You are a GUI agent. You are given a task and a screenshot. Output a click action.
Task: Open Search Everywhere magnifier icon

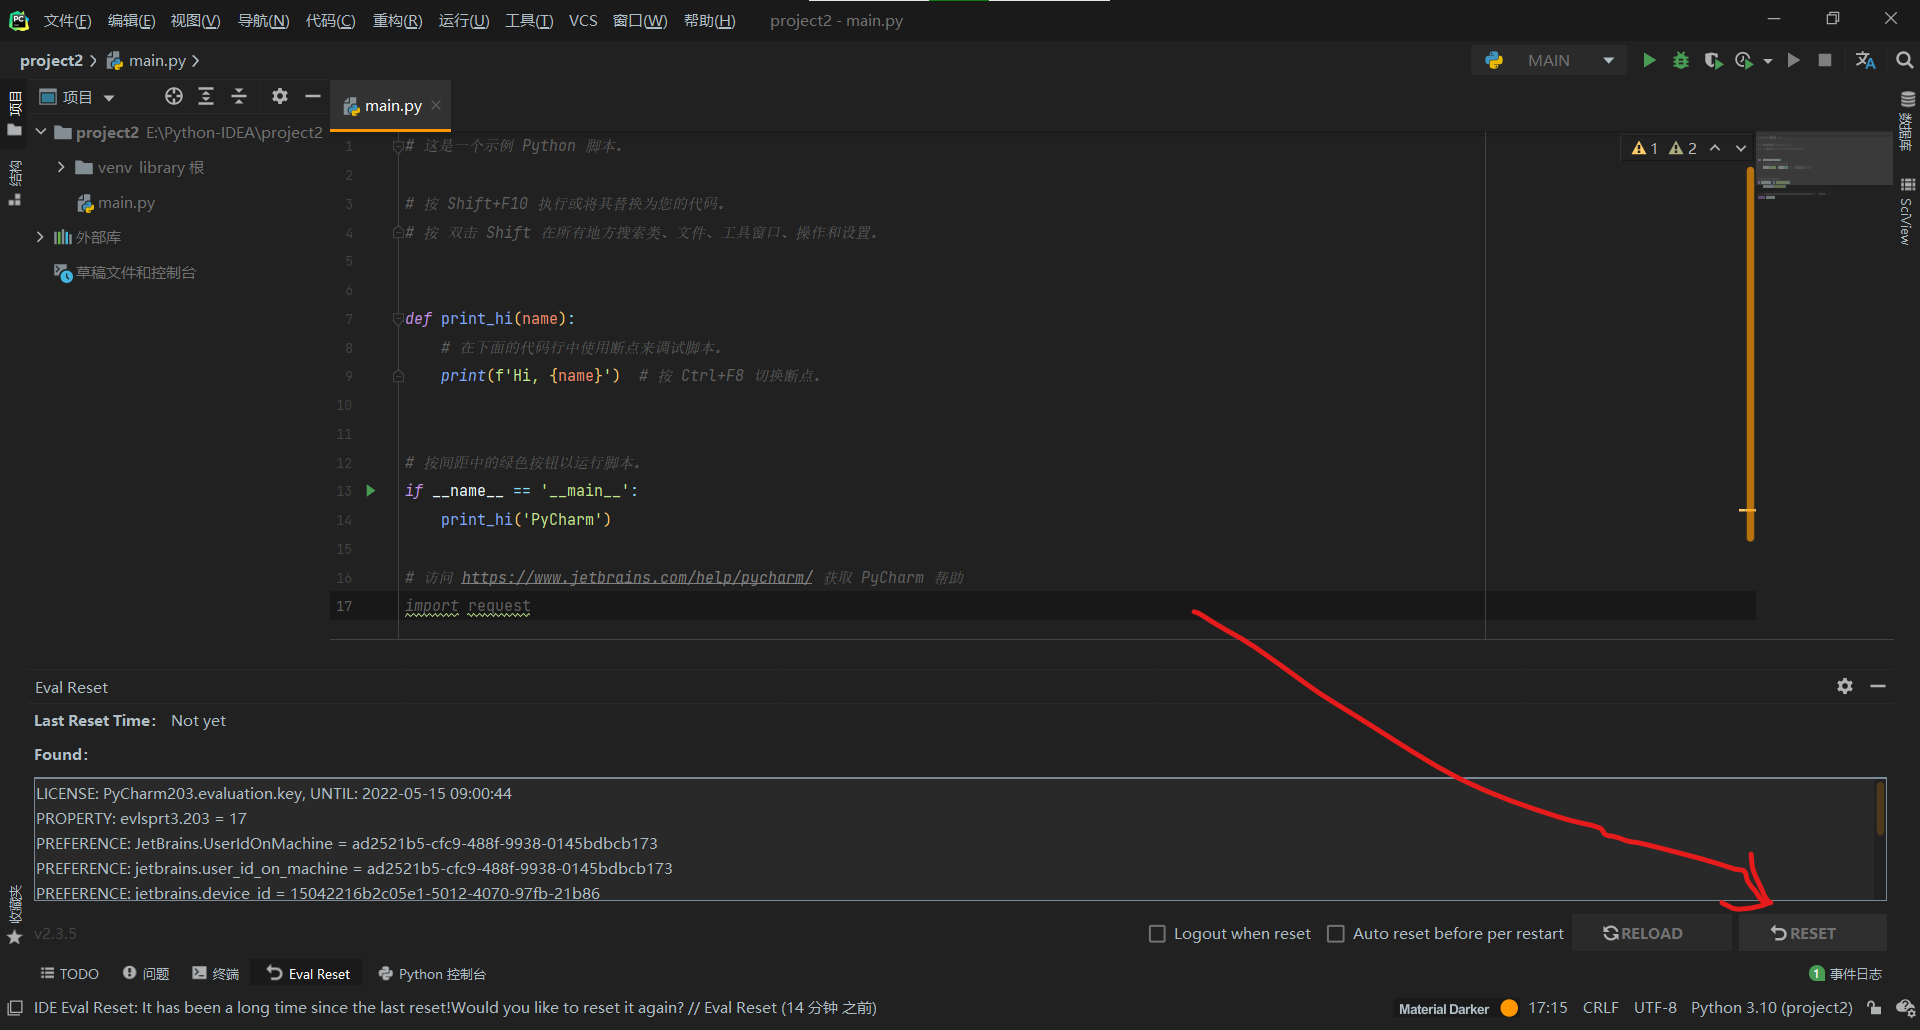1905,61
